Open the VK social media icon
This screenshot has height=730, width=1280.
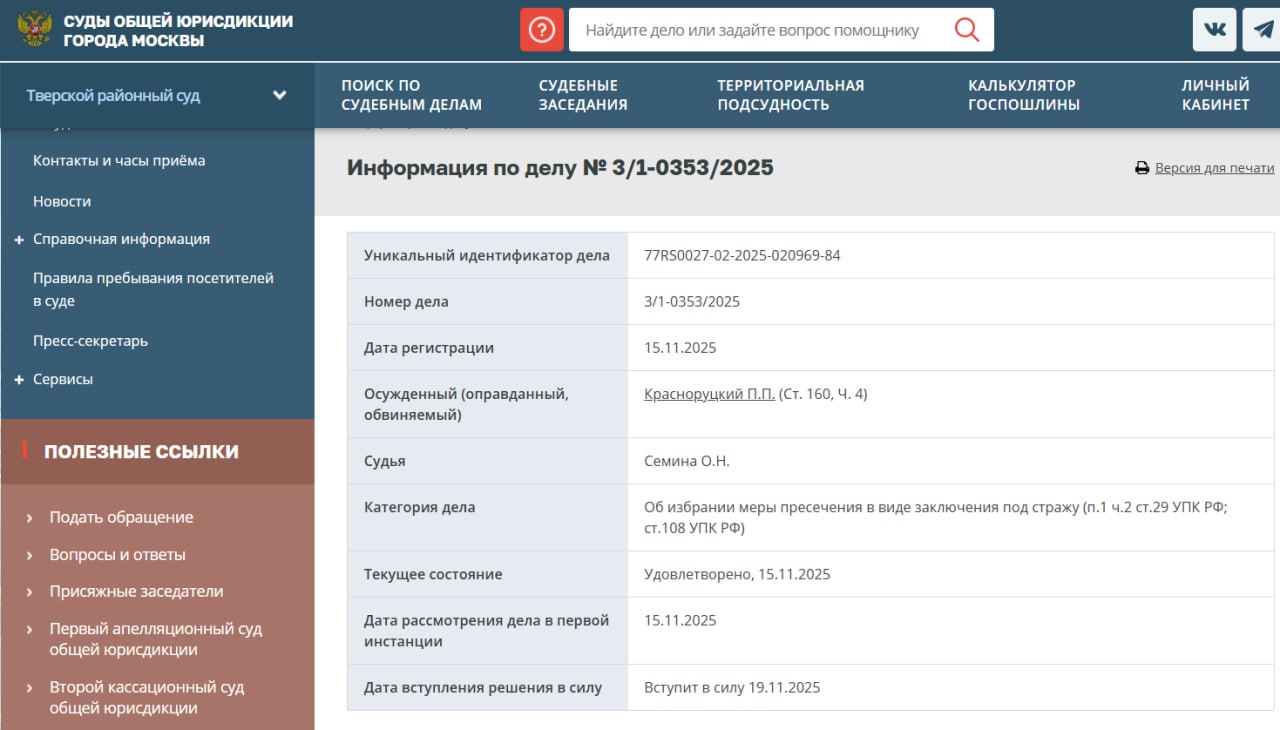[1213, 29]
